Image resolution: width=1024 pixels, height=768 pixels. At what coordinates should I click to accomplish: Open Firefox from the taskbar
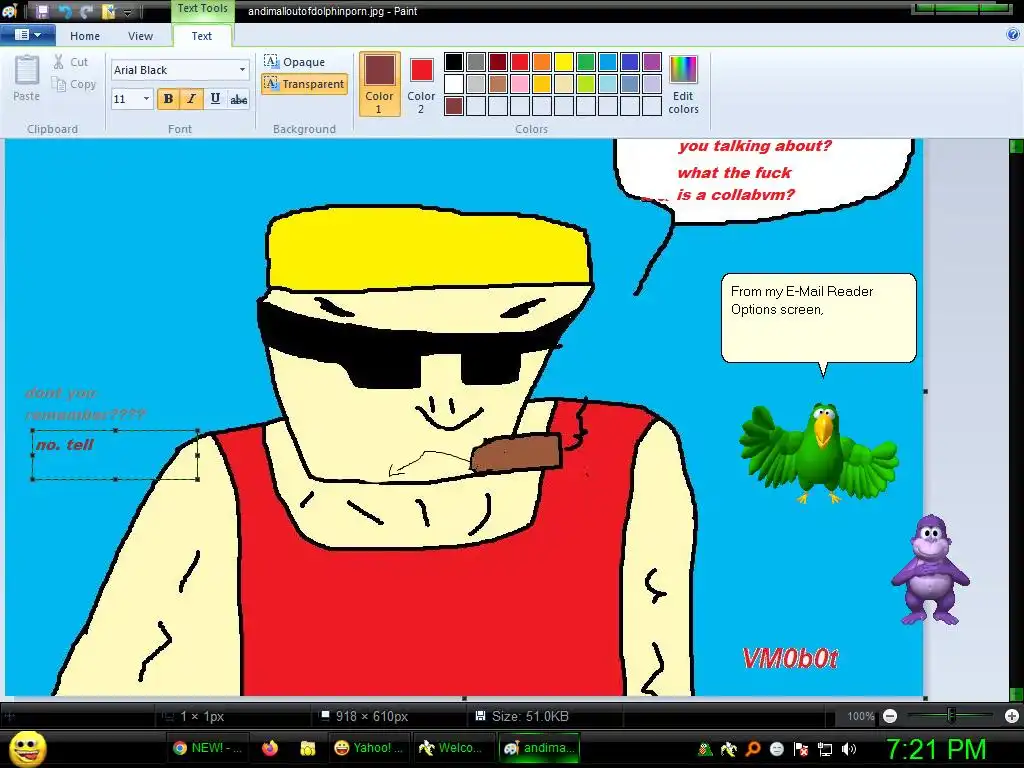click(x=270, y=748)
